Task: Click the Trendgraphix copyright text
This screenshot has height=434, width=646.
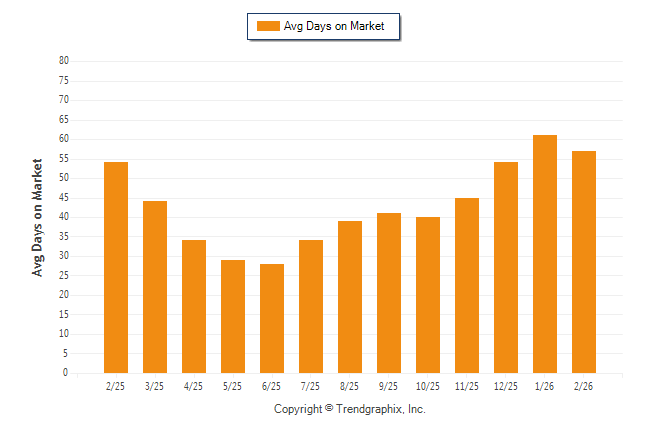Action: point(350,409)
